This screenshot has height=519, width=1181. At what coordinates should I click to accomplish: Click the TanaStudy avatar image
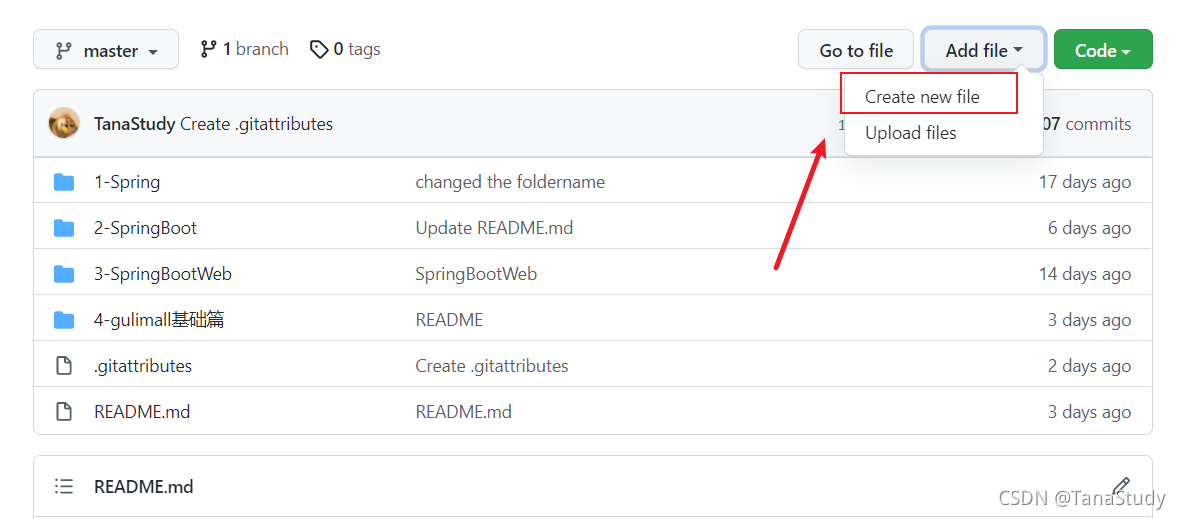click(x=64, y=123)
